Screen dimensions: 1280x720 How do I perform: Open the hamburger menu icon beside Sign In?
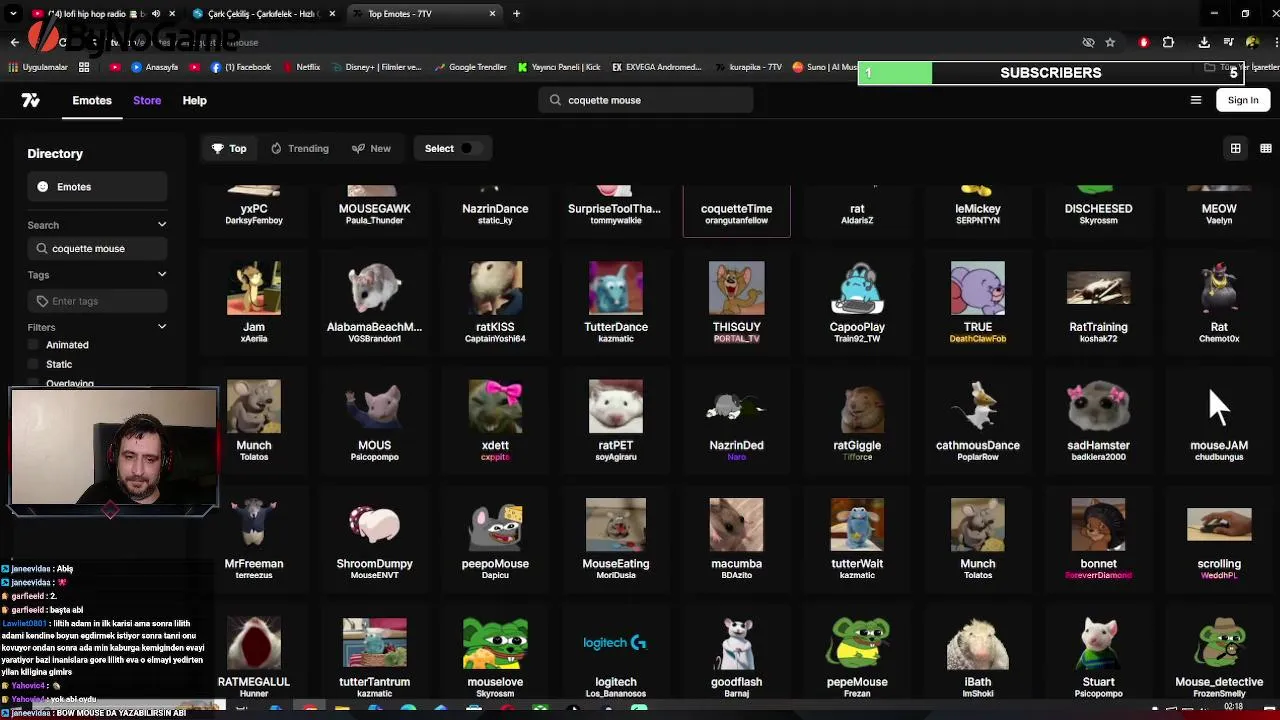[1195, 100]
